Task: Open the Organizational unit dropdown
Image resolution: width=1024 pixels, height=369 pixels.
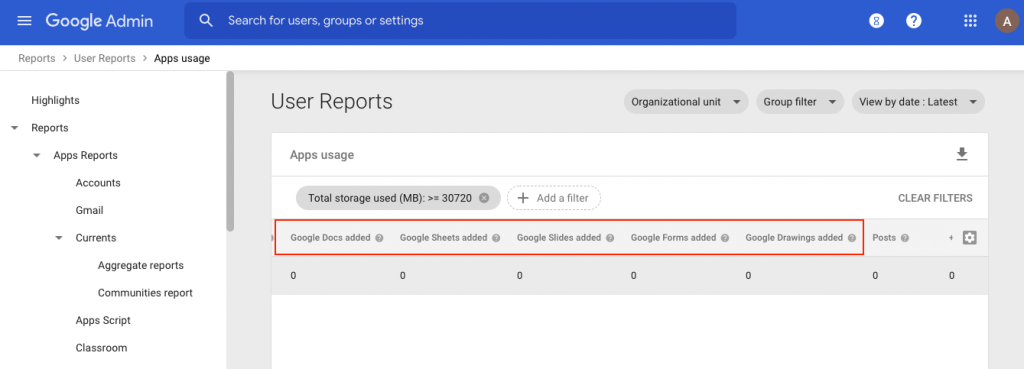Action: [x=686, y=102]
